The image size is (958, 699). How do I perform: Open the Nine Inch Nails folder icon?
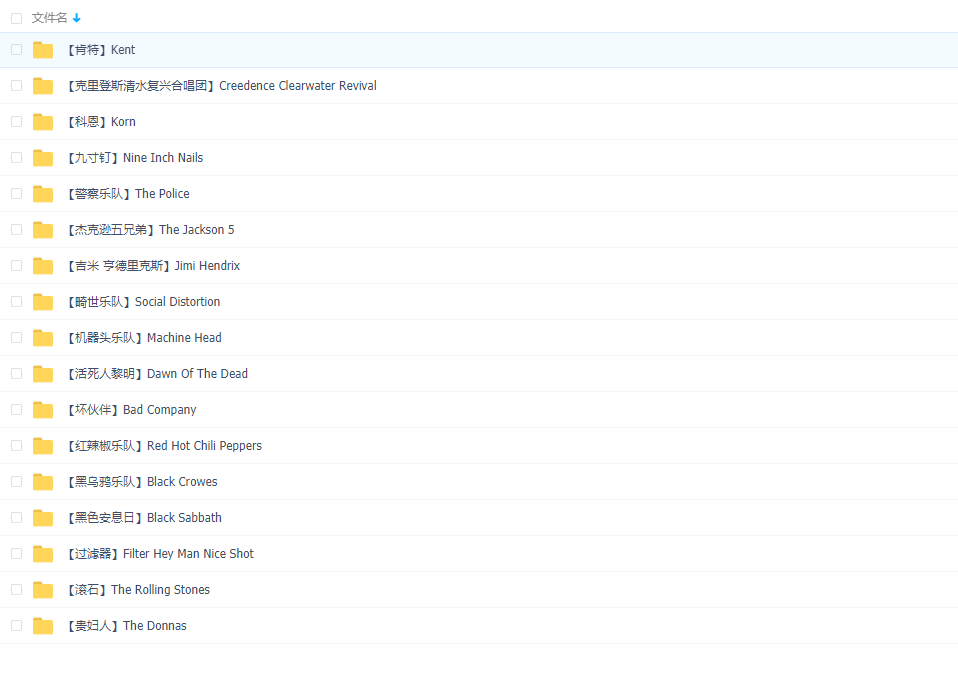pos(43,158)
